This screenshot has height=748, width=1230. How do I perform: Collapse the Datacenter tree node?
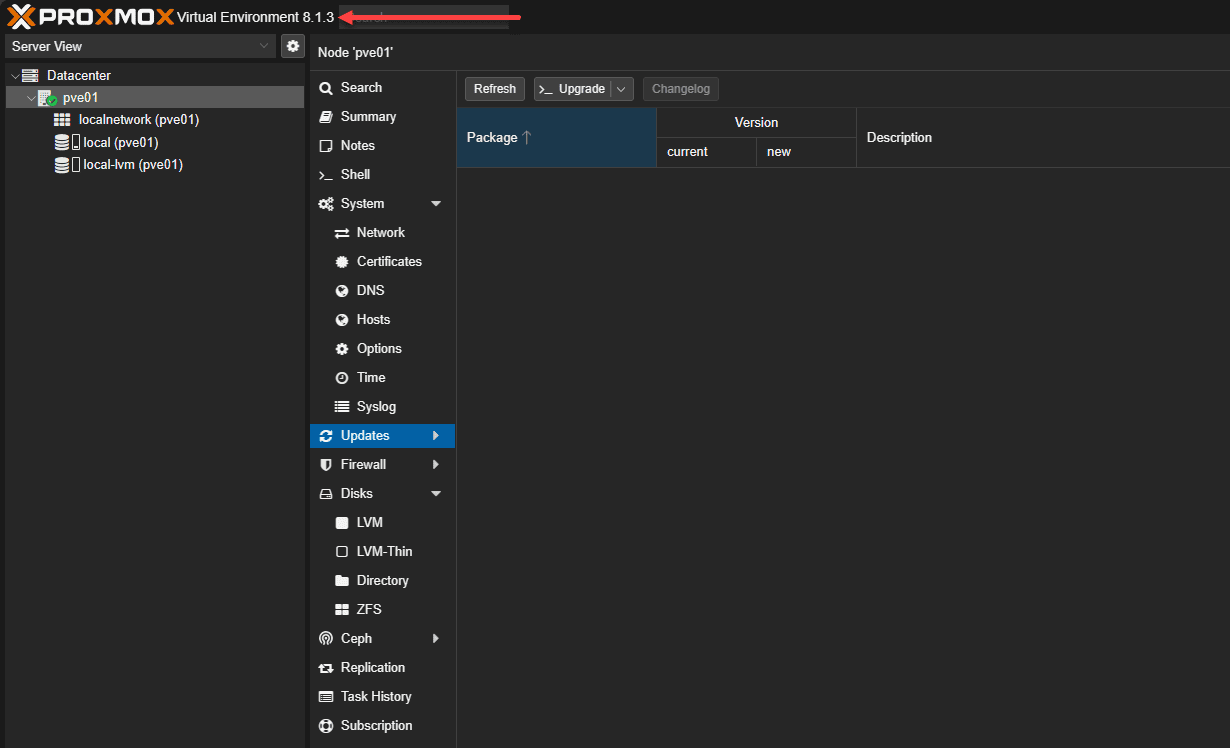[14, 76]
